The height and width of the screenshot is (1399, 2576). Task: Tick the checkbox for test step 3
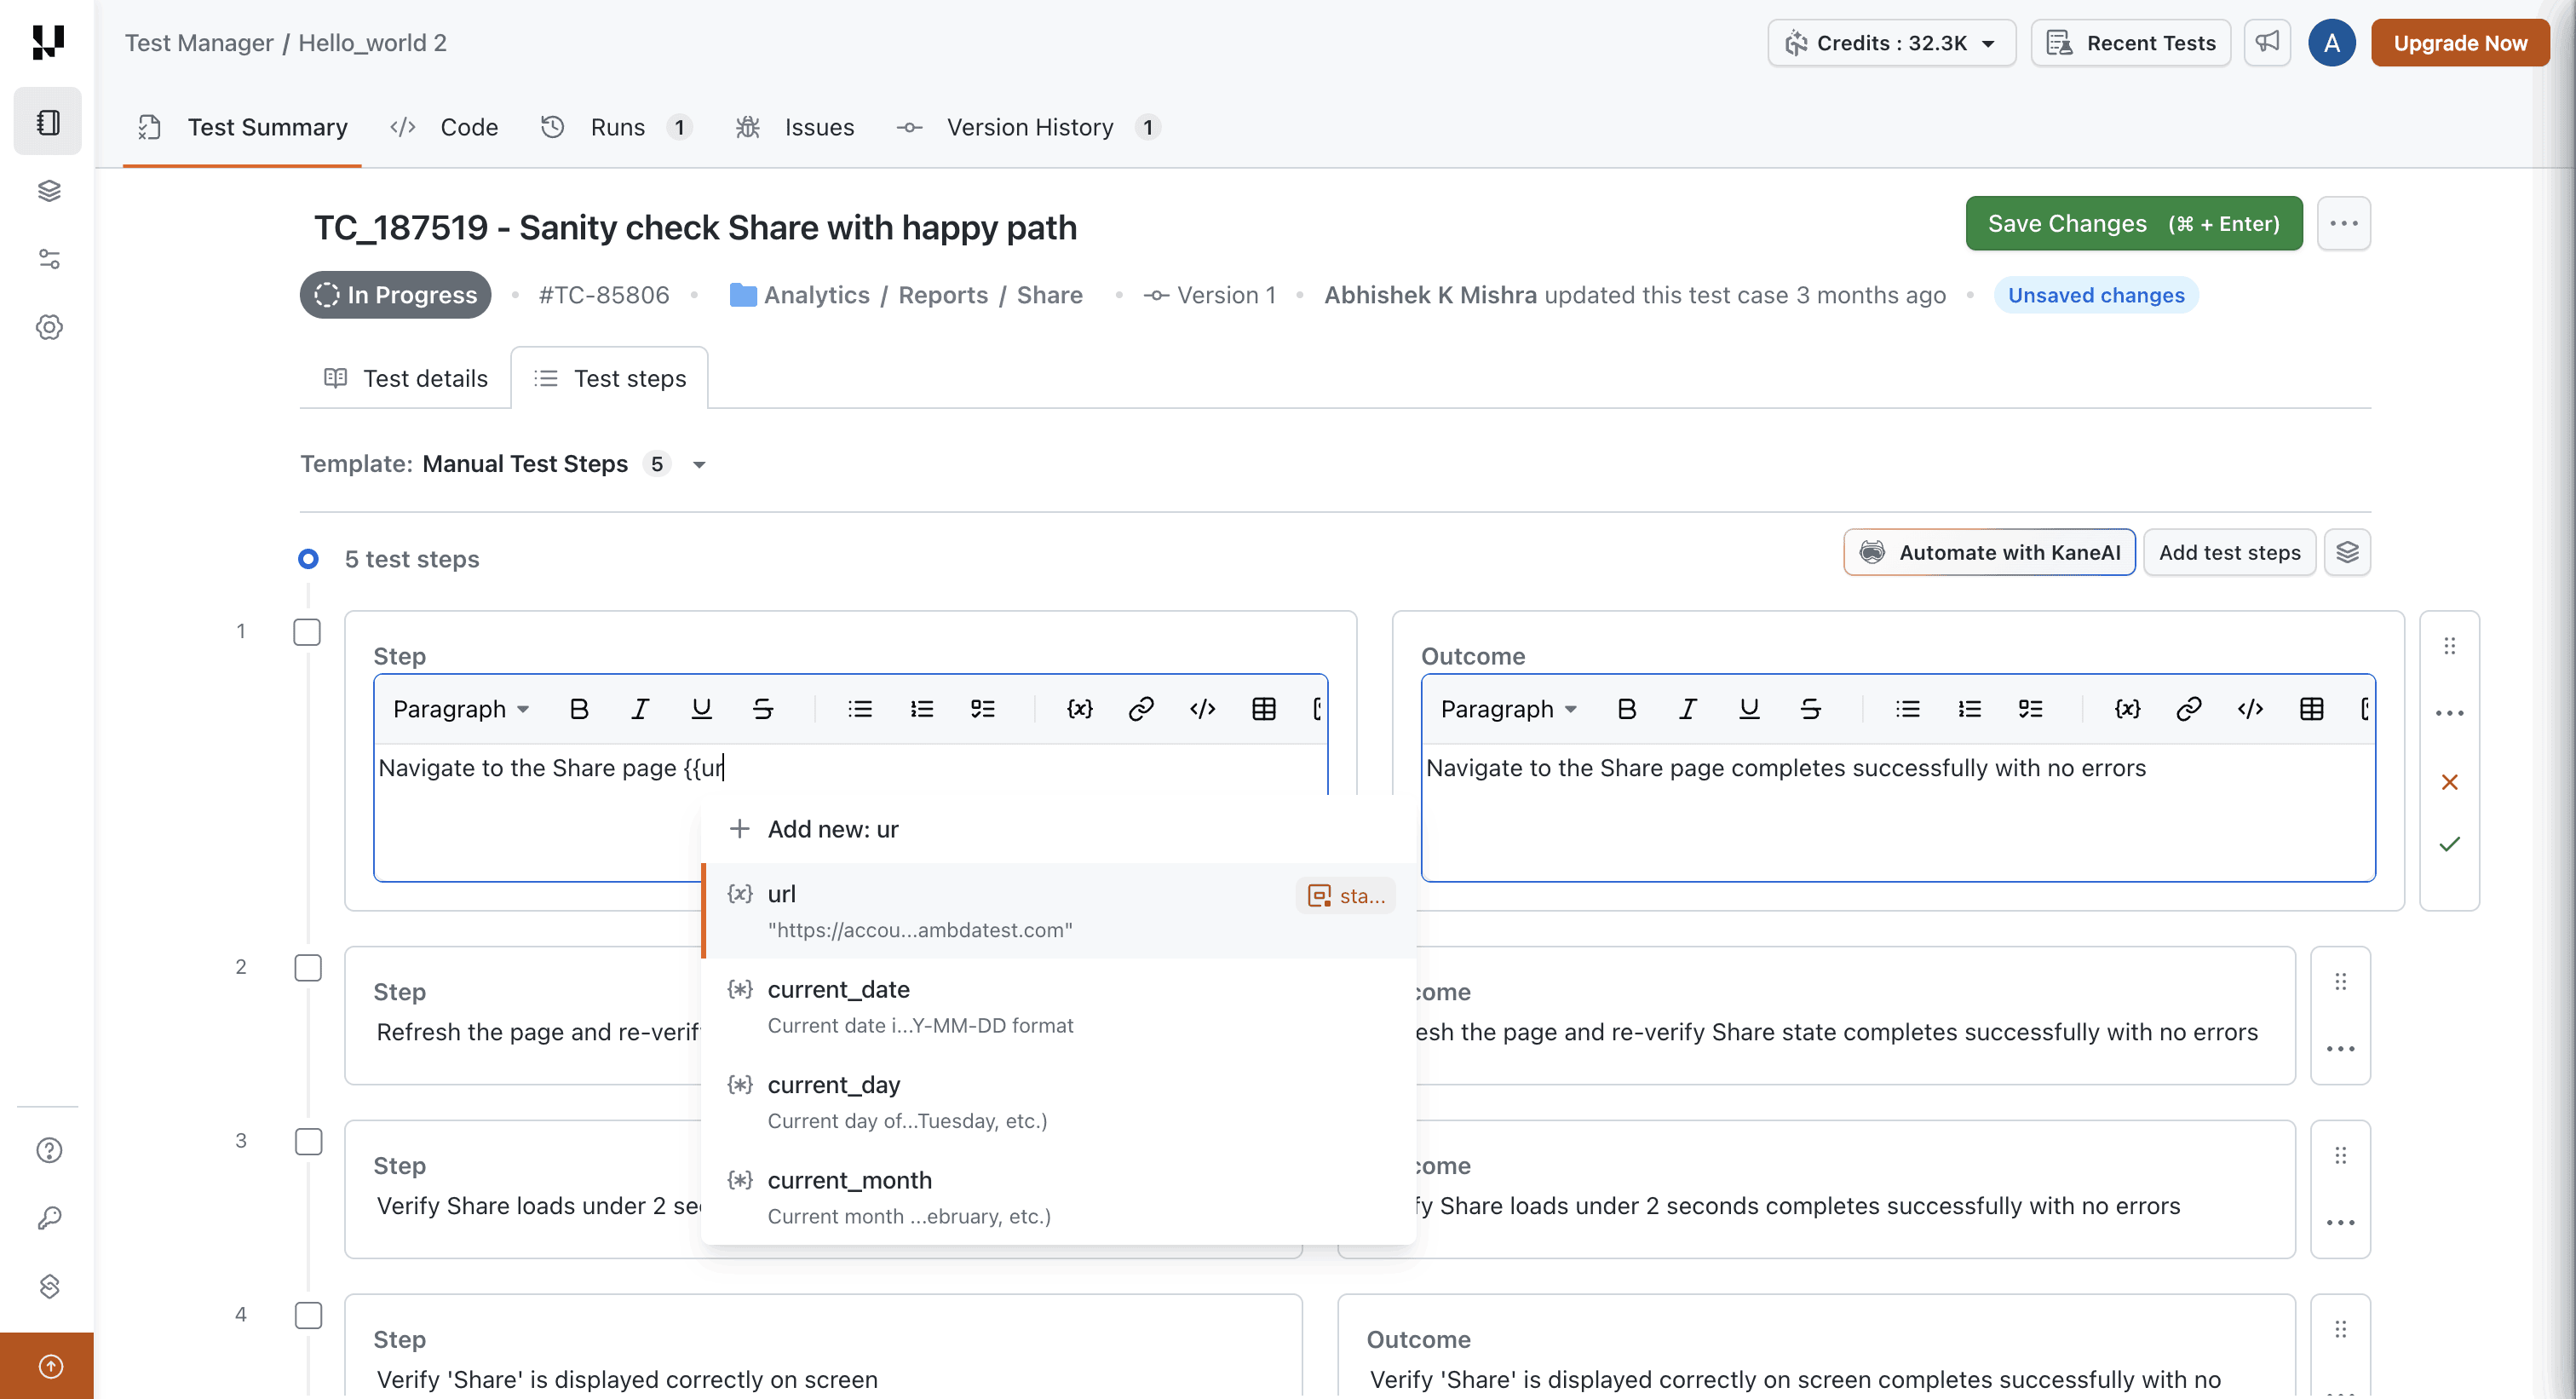[x=308, y=1142]
